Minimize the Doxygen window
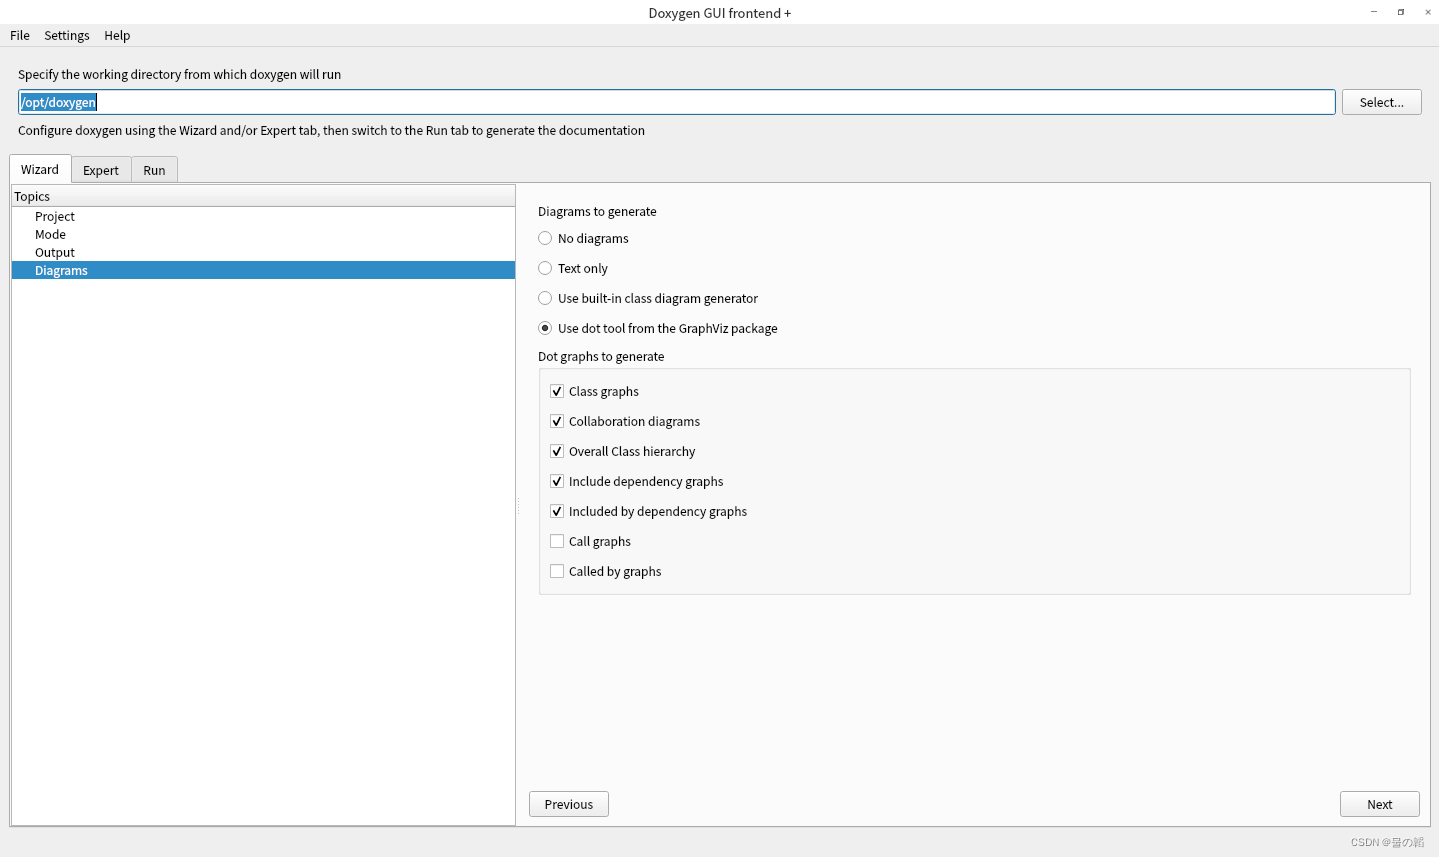Screen dimensions: 1439x857 pos(1374,12)
